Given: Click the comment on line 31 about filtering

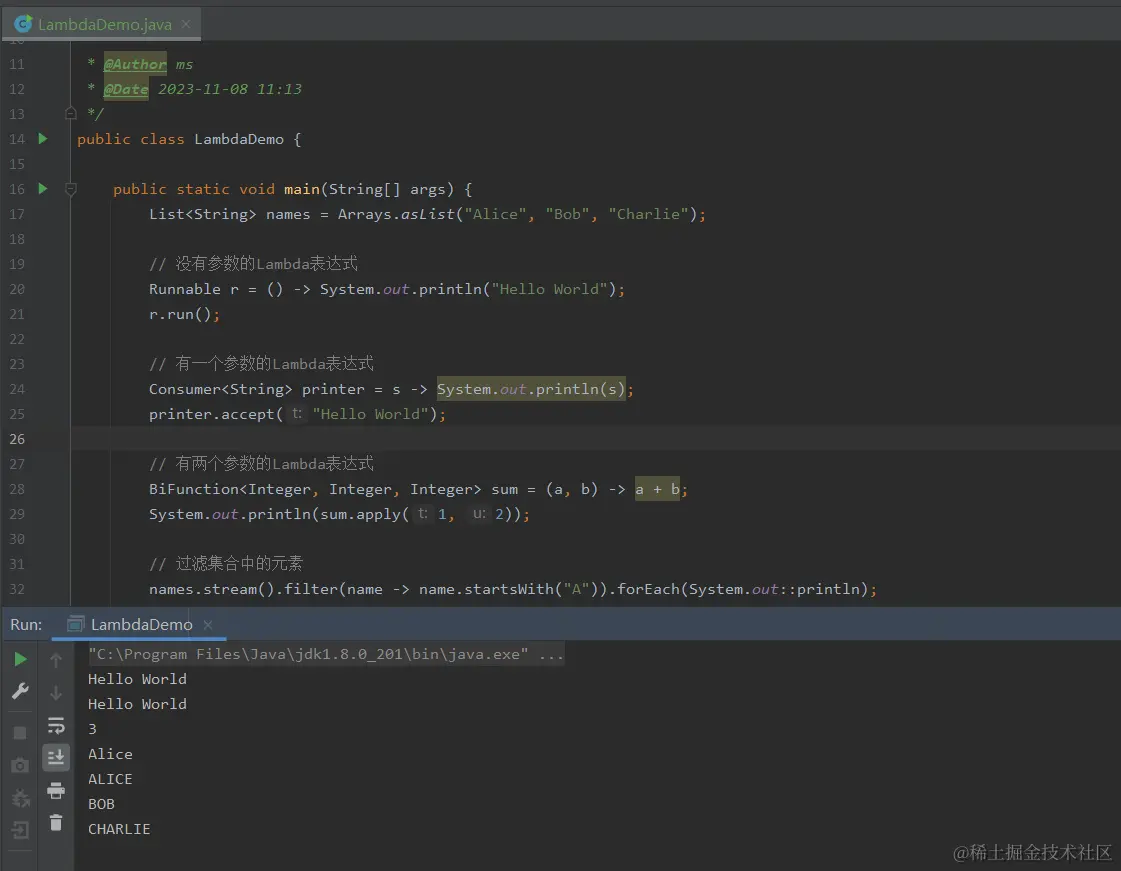Looking at the screenshot, I should (226, 564).
